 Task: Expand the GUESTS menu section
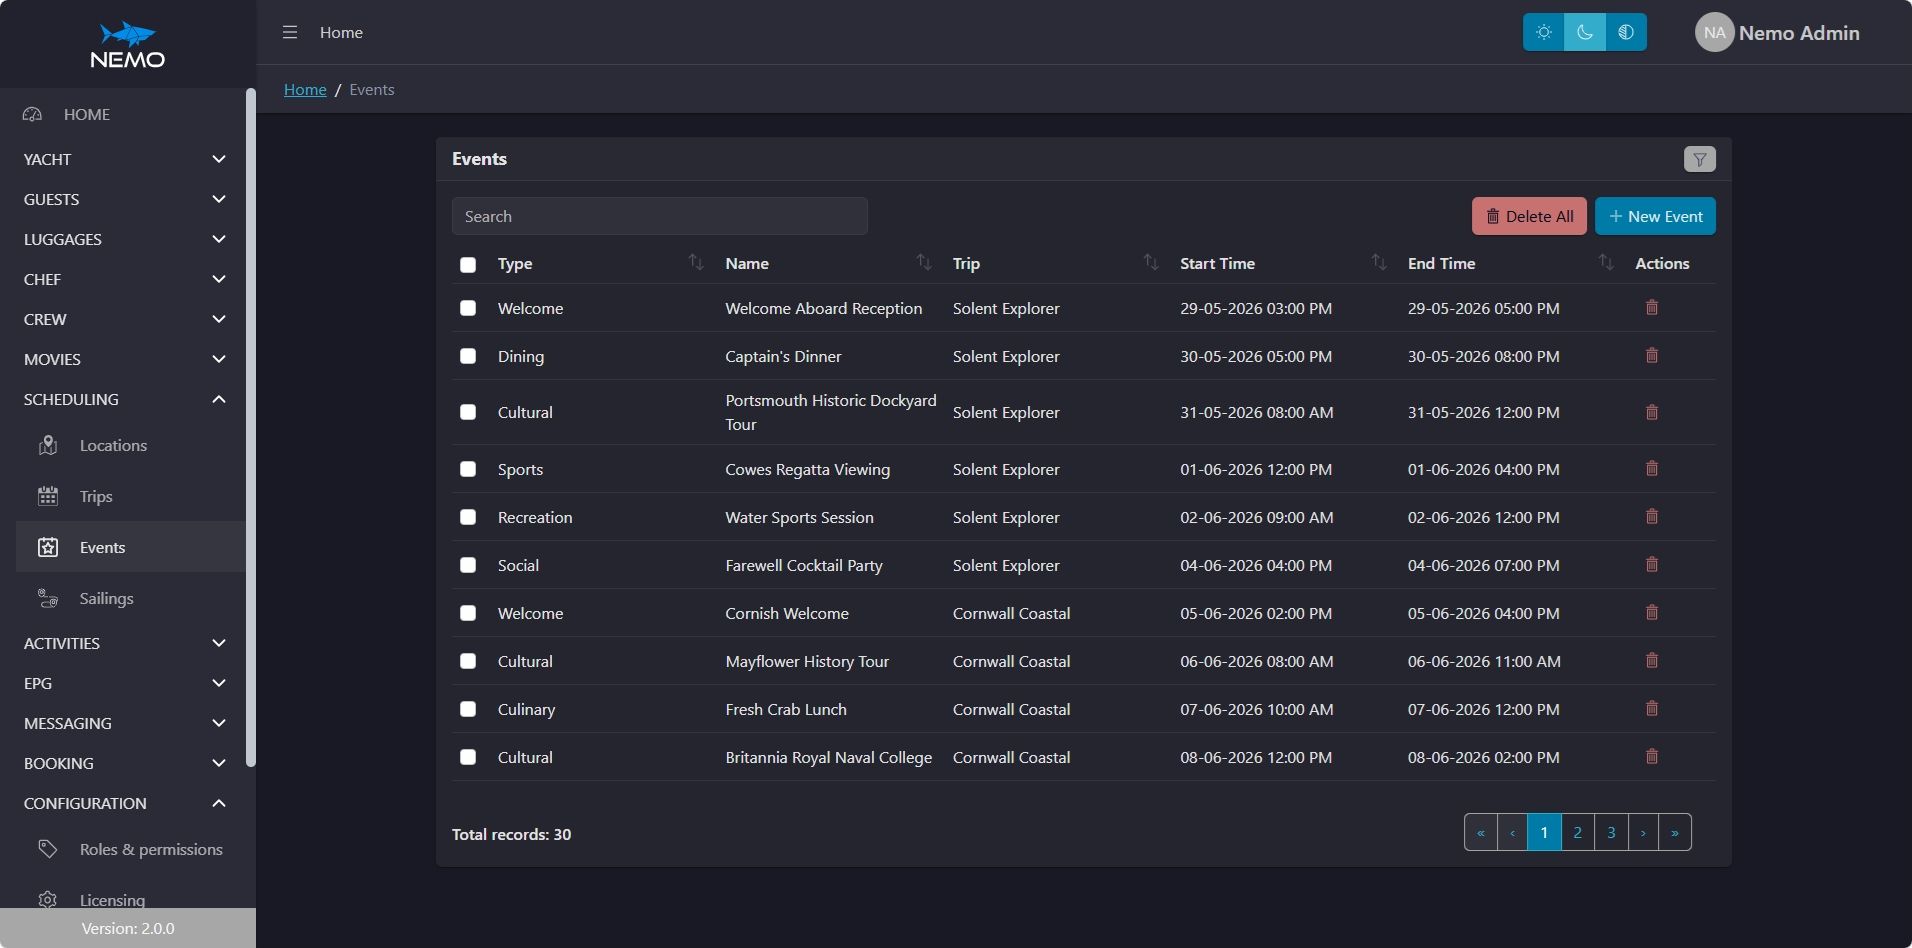[124, 199]
